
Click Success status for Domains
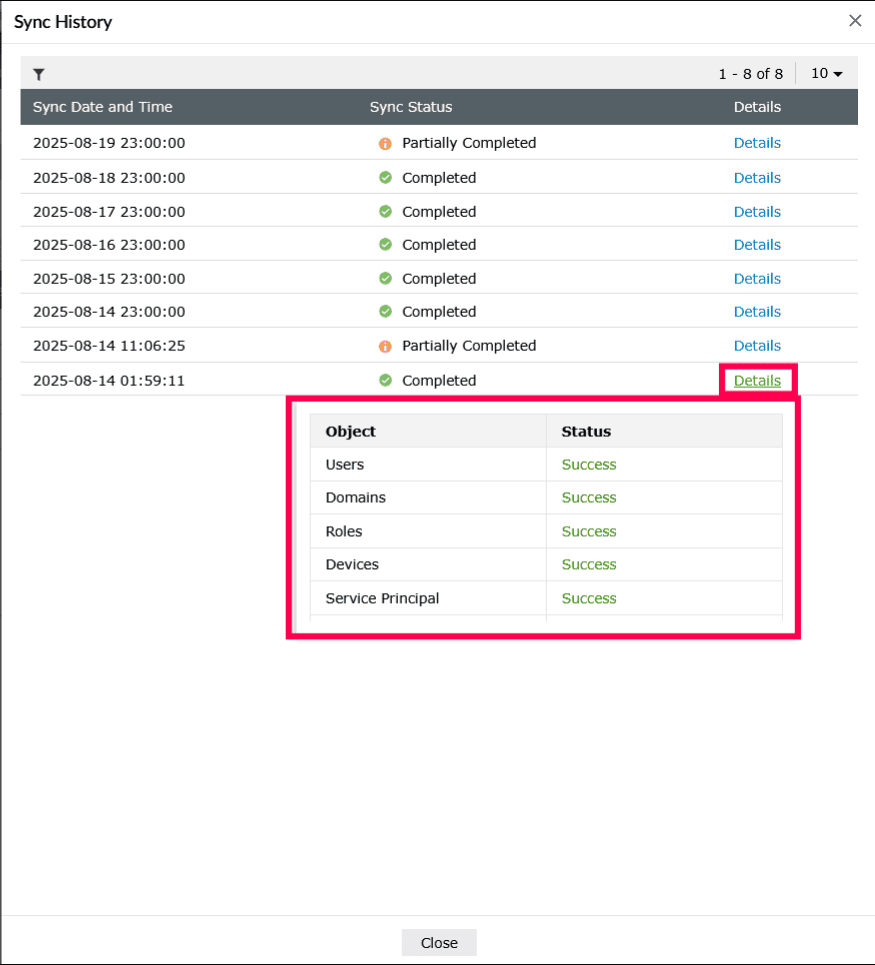coord(589,498)
